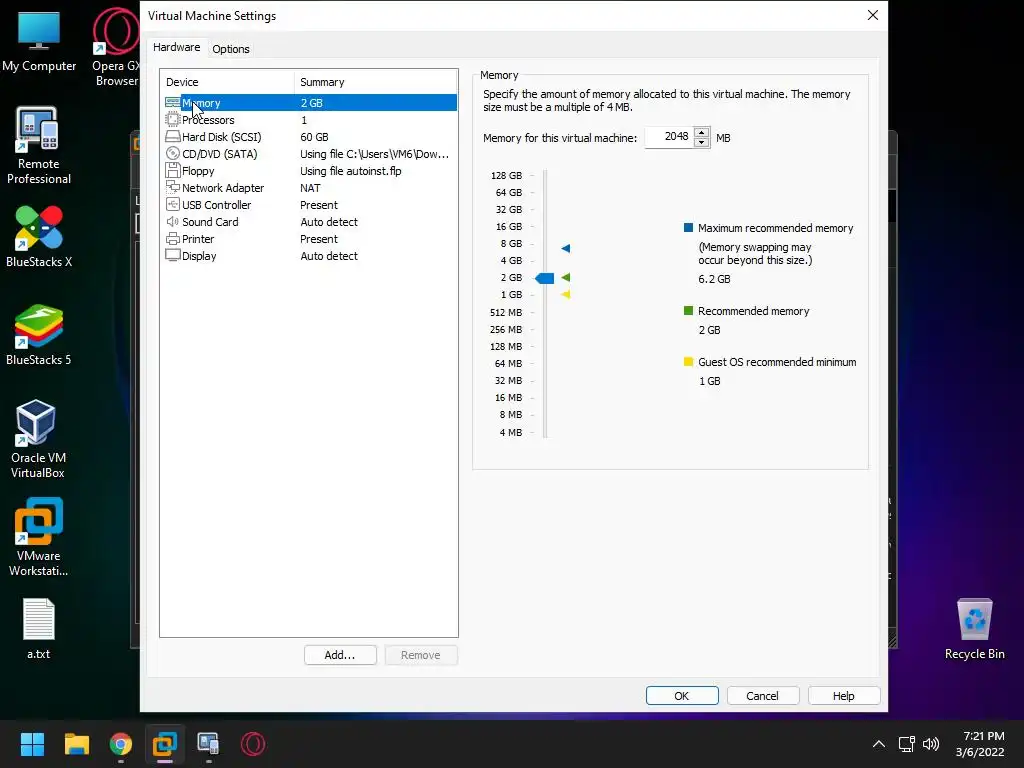This screenshot has width=1024, height=768.
Task: Click the 16 GB slider label
Action: click(x=509, y=226)
